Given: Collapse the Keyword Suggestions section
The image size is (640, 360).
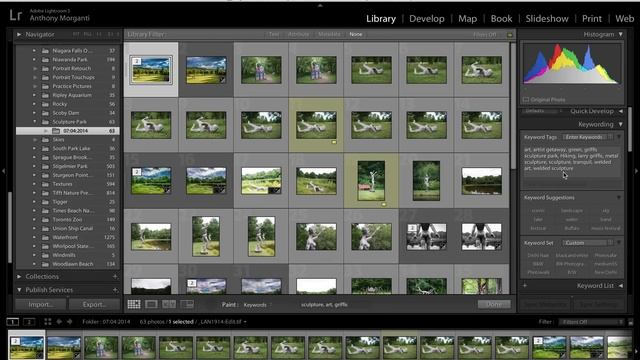Looking at the screenshot, I should [619, 198].
